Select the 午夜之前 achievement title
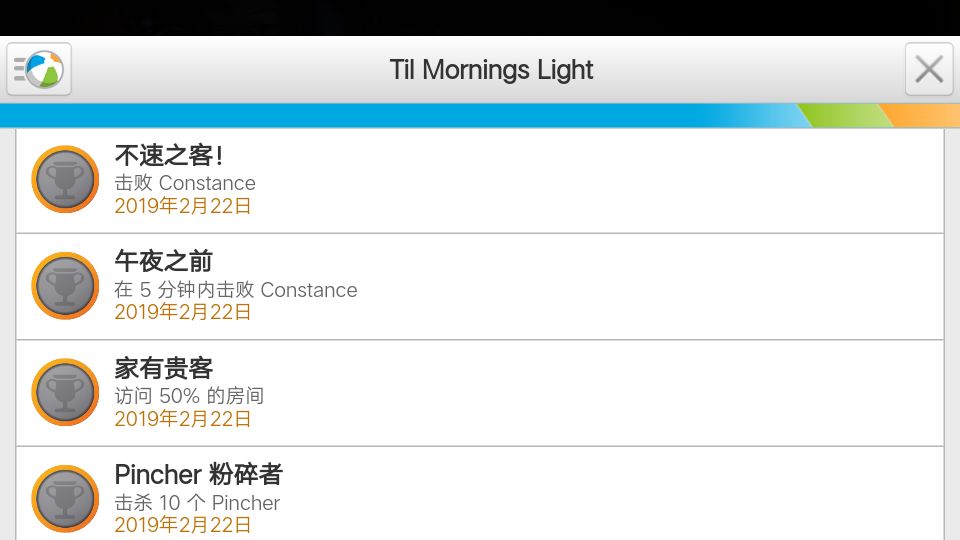Image resolution: width=960 pixels, height=540 pixels. (164, 262)
